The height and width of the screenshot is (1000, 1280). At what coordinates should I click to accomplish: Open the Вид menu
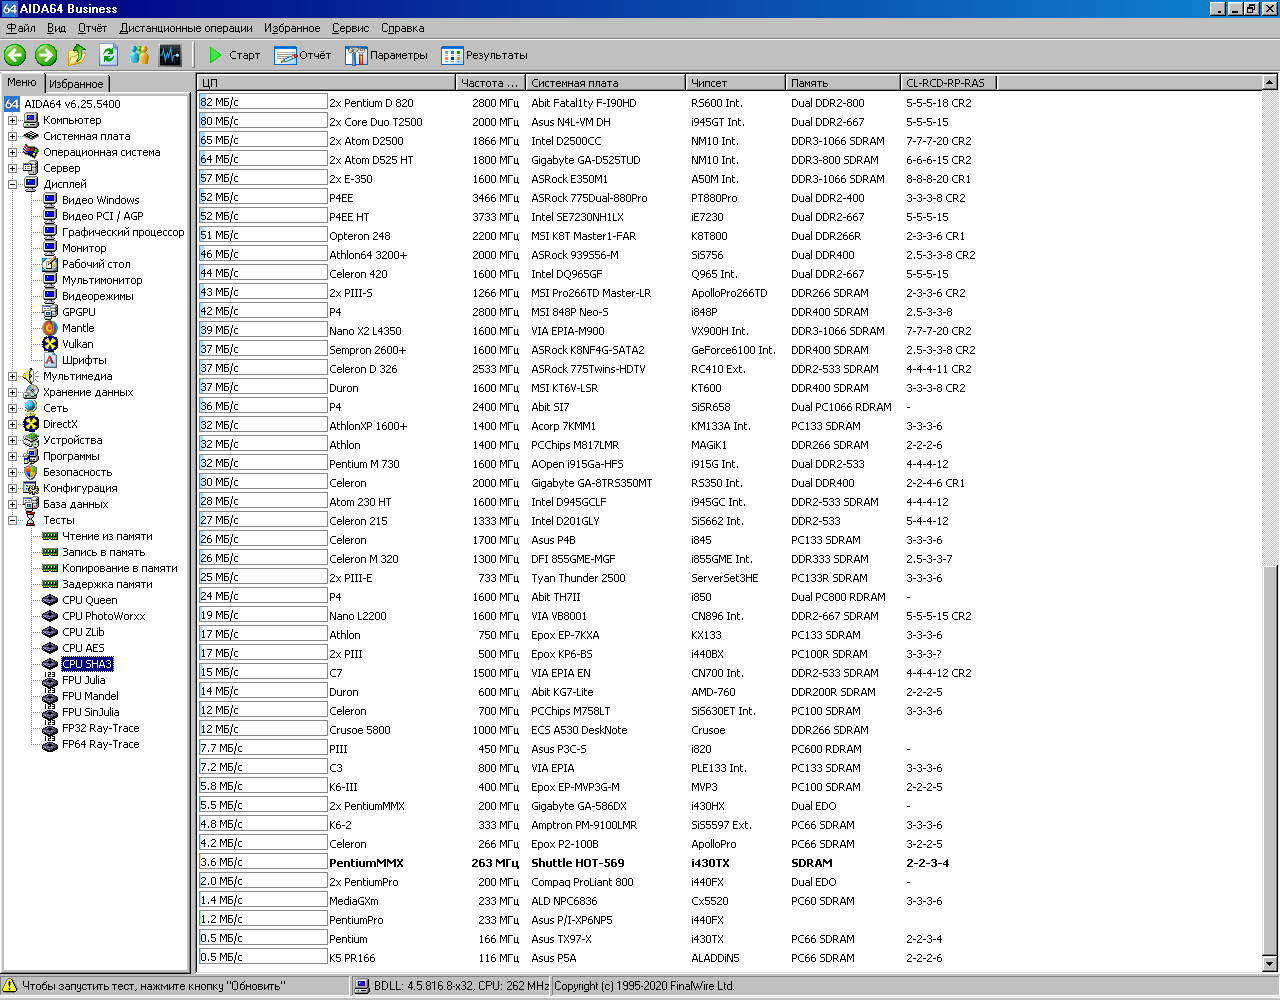point(57,28)
